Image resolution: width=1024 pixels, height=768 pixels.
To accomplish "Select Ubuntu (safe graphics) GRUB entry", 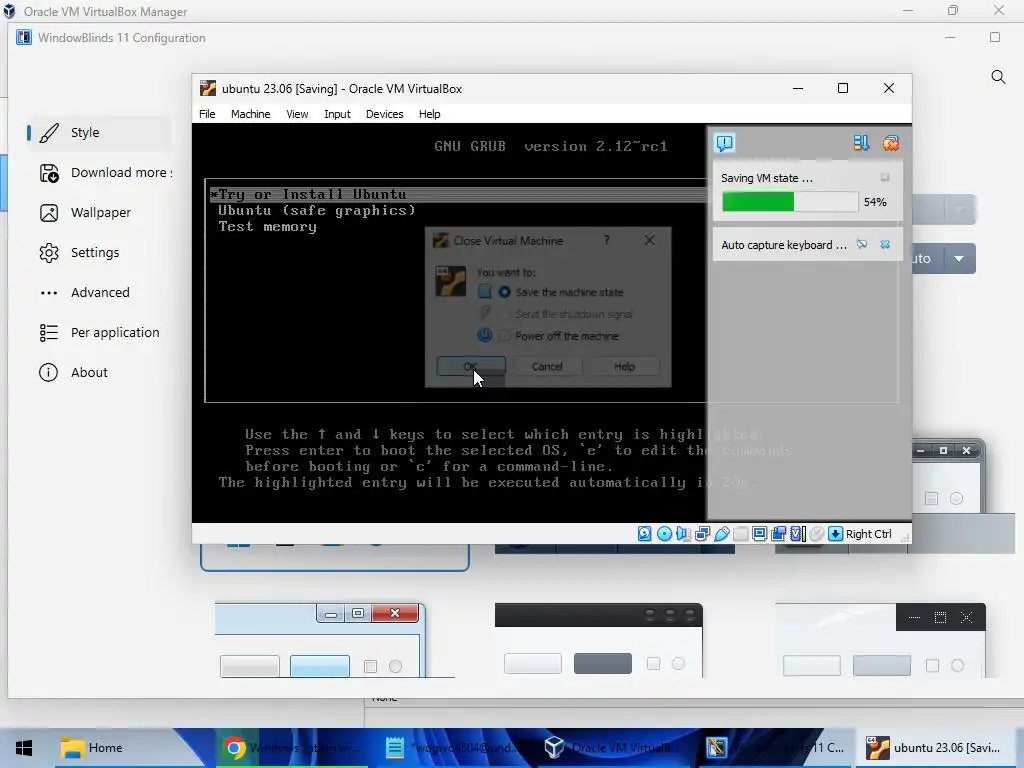I will pyautogui.click(x=317, y=210).
